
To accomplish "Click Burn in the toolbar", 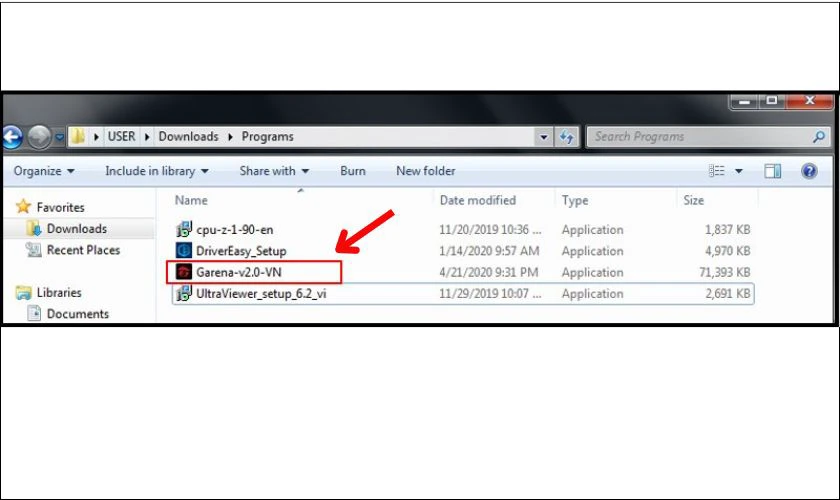I will click(x=352, y=171).
